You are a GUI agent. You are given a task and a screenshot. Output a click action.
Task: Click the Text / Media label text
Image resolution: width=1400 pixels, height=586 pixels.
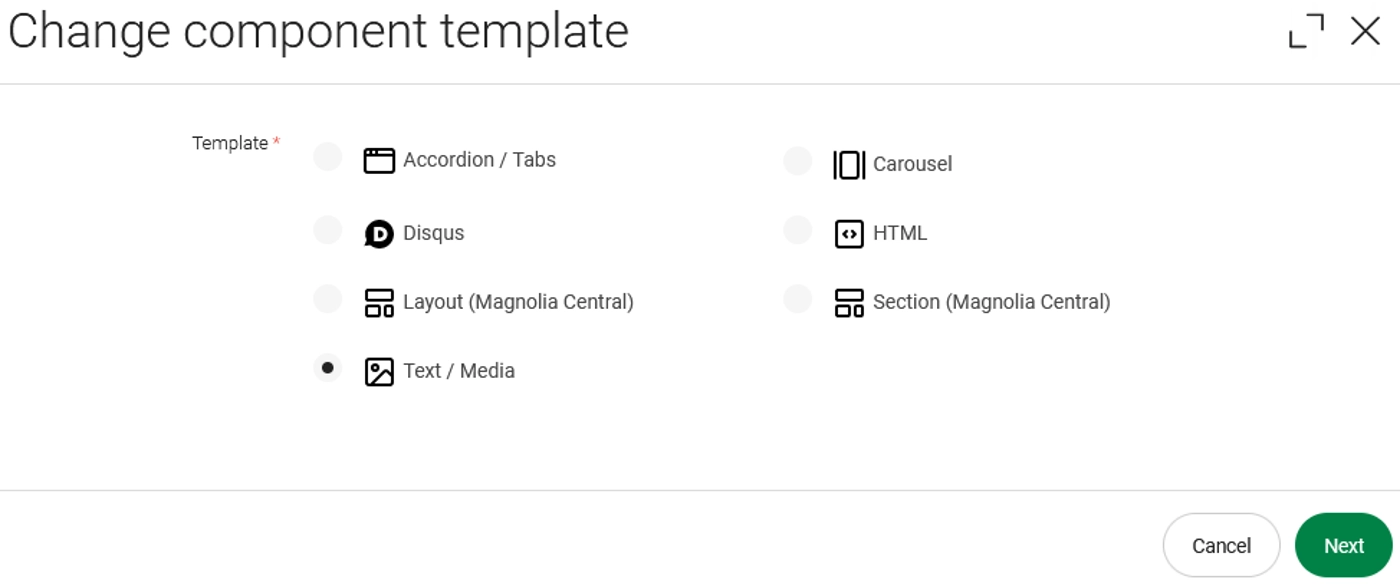[x=459, y=371]
